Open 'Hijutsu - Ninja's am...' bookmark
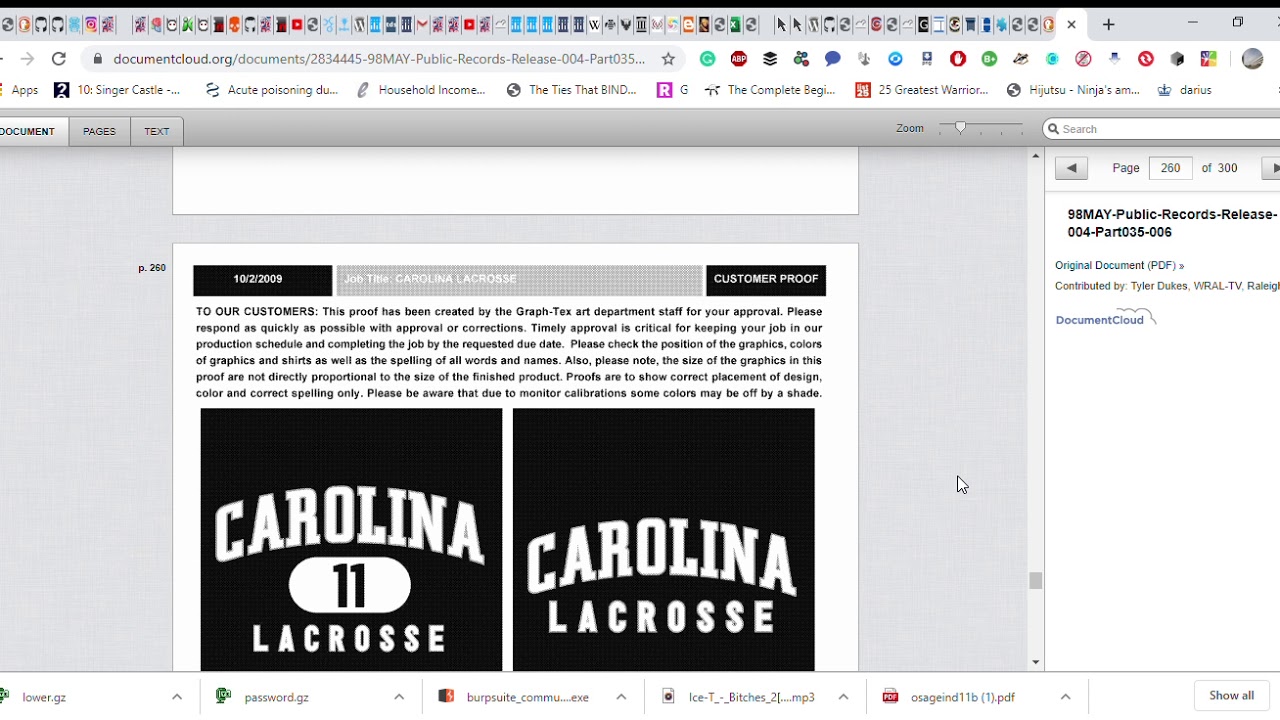Screen dimensions: 1280x720 (x=1073, y=90)
